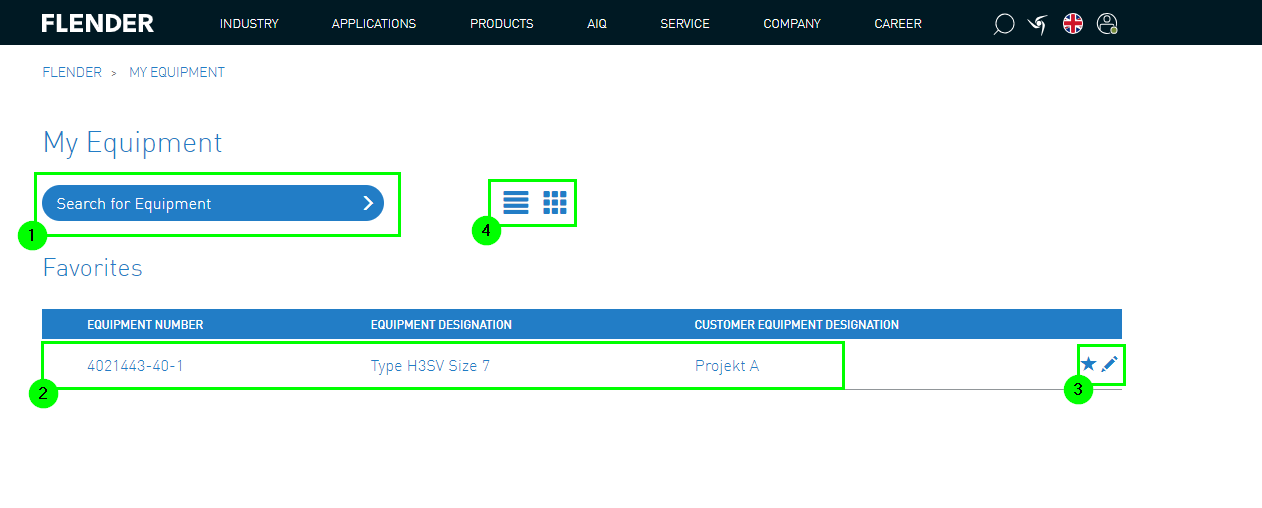Open the user account profile icon
Screen dimensions: 1262x508
(x=1107, y=24)
